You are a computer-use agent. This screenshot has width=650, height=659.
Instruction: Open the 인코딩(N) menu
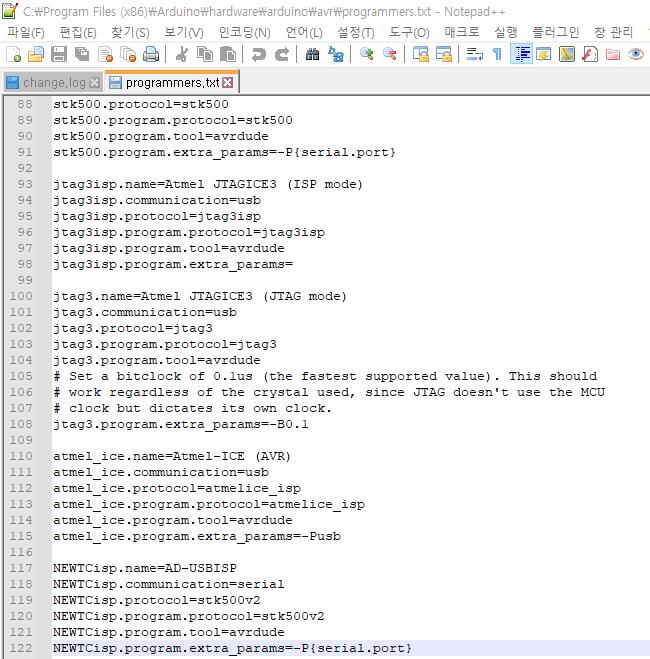click(244, 32)
